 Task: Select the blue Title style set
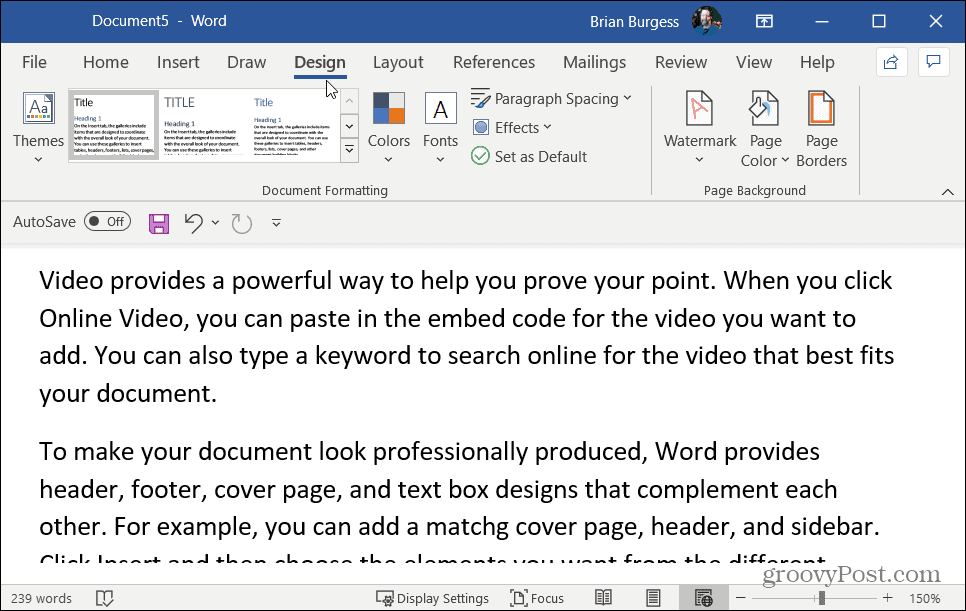coord(293,125)
